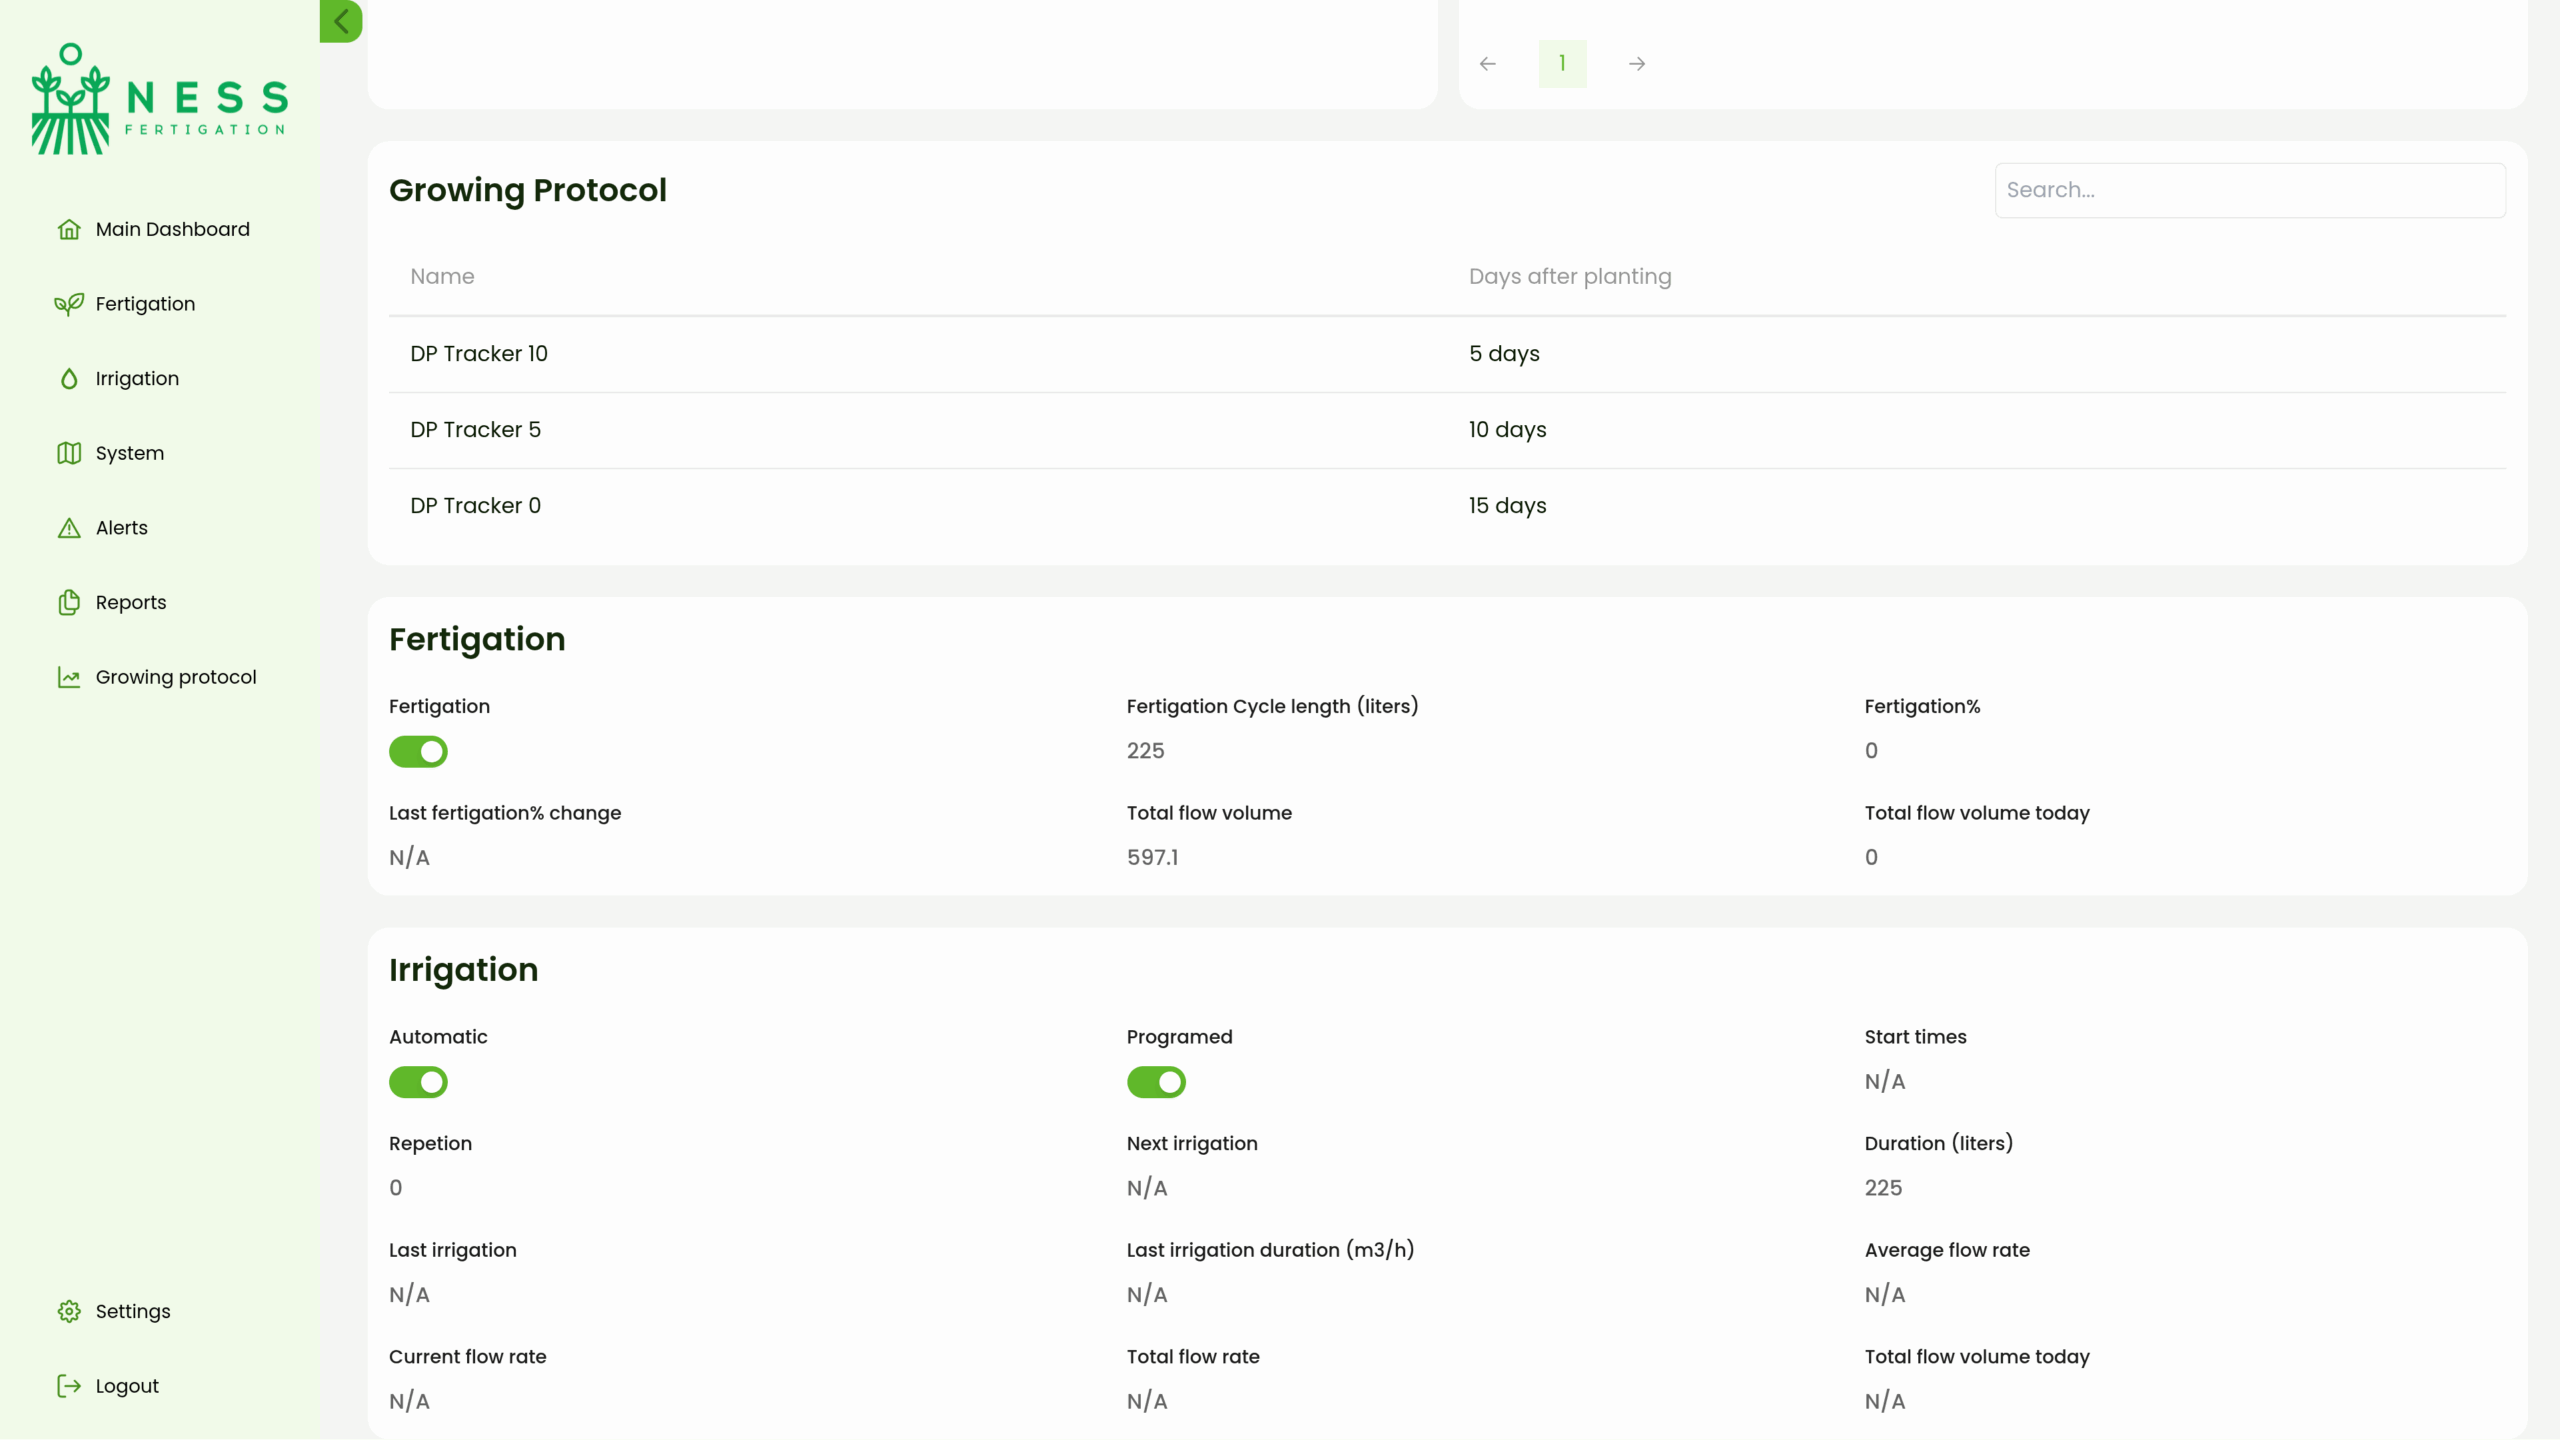Toggle the Programed irrigation switch
This screenshot has height=1440, width=2560.
pyautogui.click(x=1156, y=1082)
